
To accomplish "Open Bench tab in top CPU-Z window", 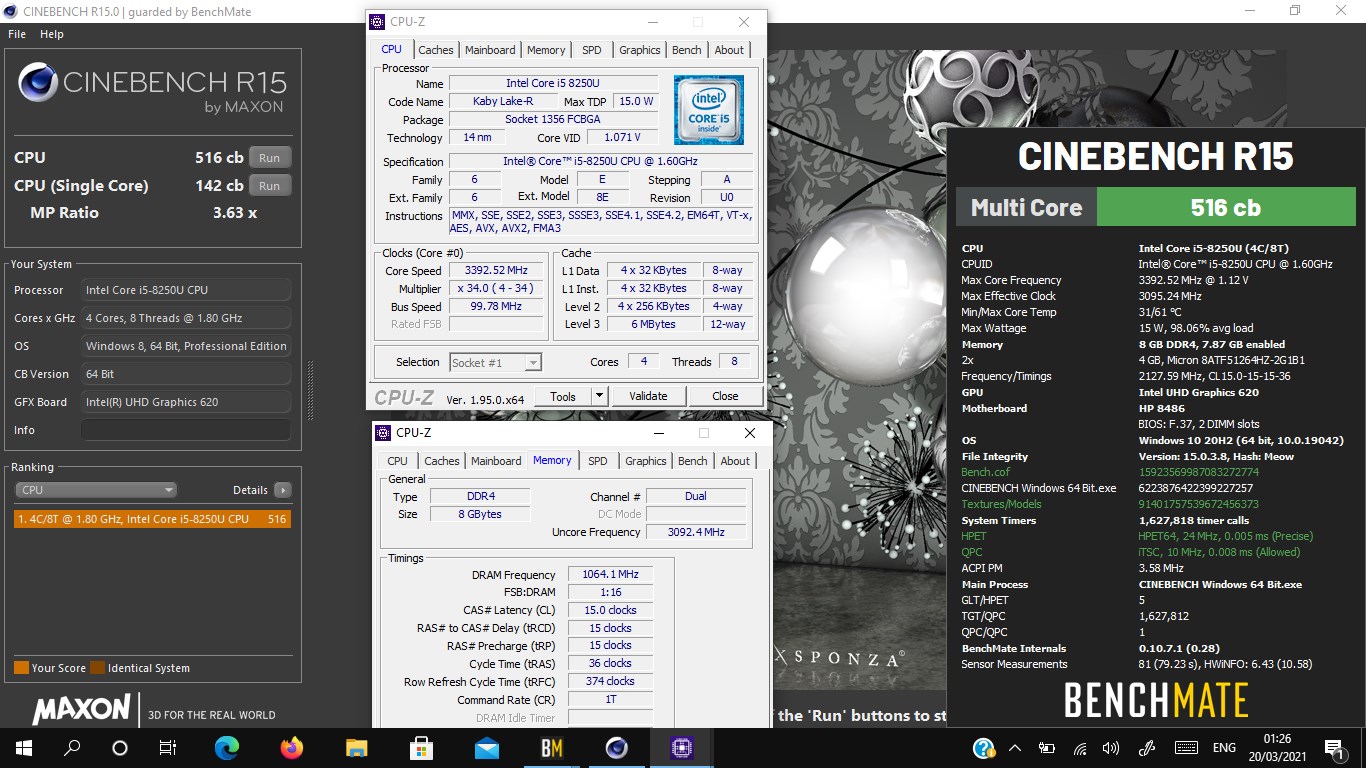I will (687, 50).
